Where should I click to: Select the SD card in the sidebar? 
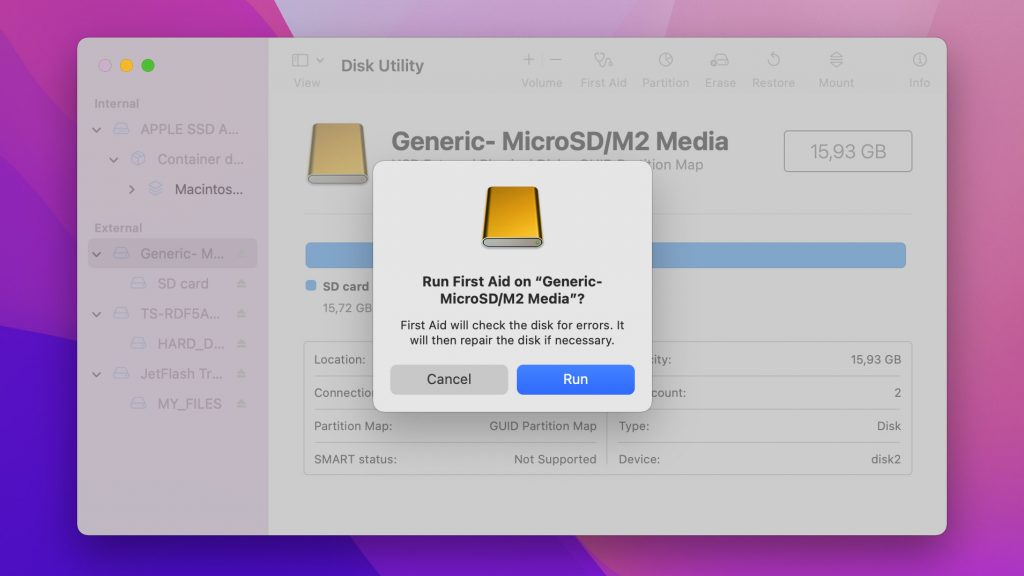185,283
